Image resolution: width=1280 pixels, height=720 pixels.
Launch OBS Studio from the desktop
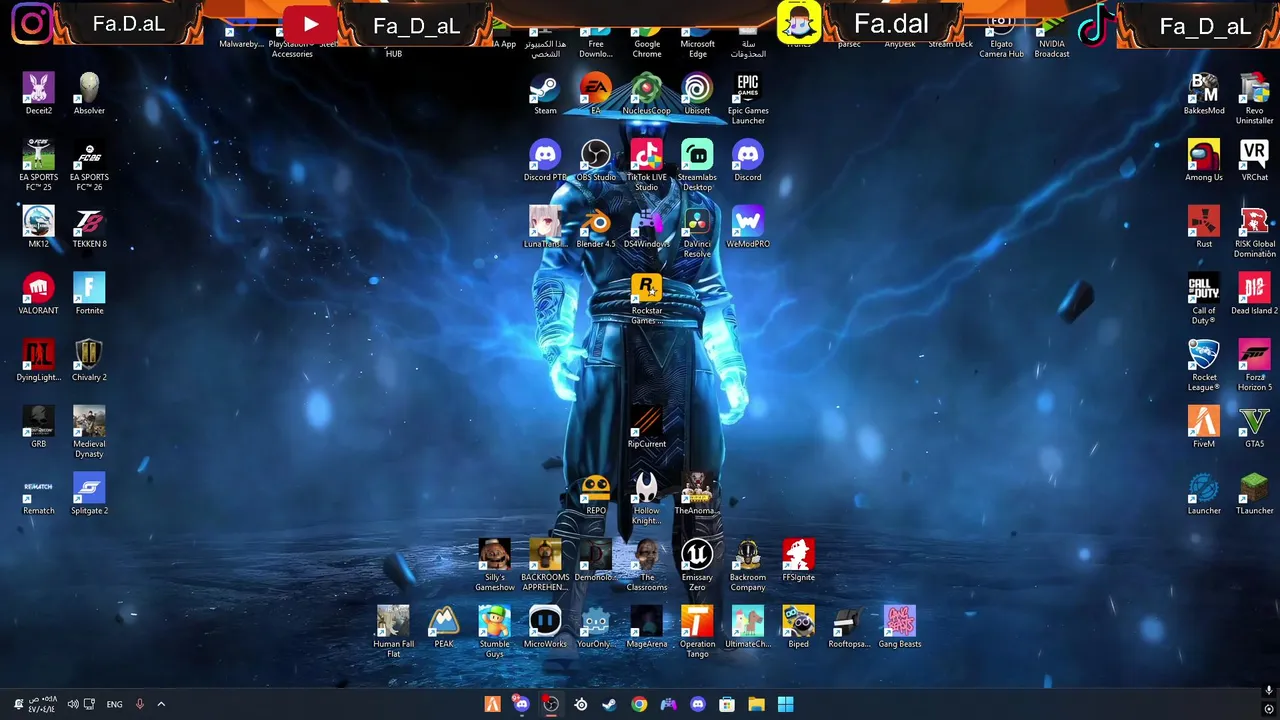coord(596,161)
